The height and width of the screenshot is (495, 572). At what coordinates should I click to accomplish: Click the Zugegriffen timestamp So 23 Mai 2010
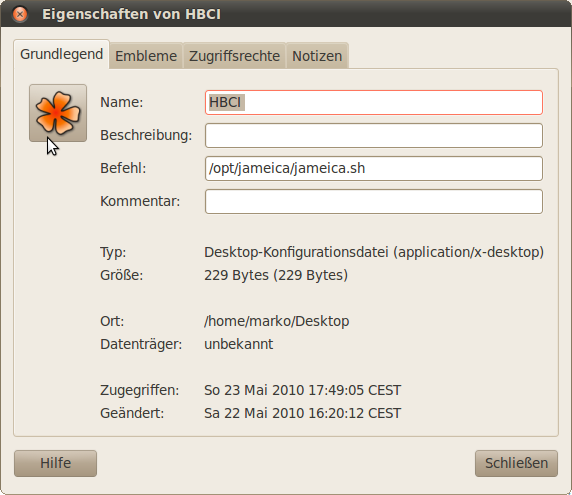[302, 390]
